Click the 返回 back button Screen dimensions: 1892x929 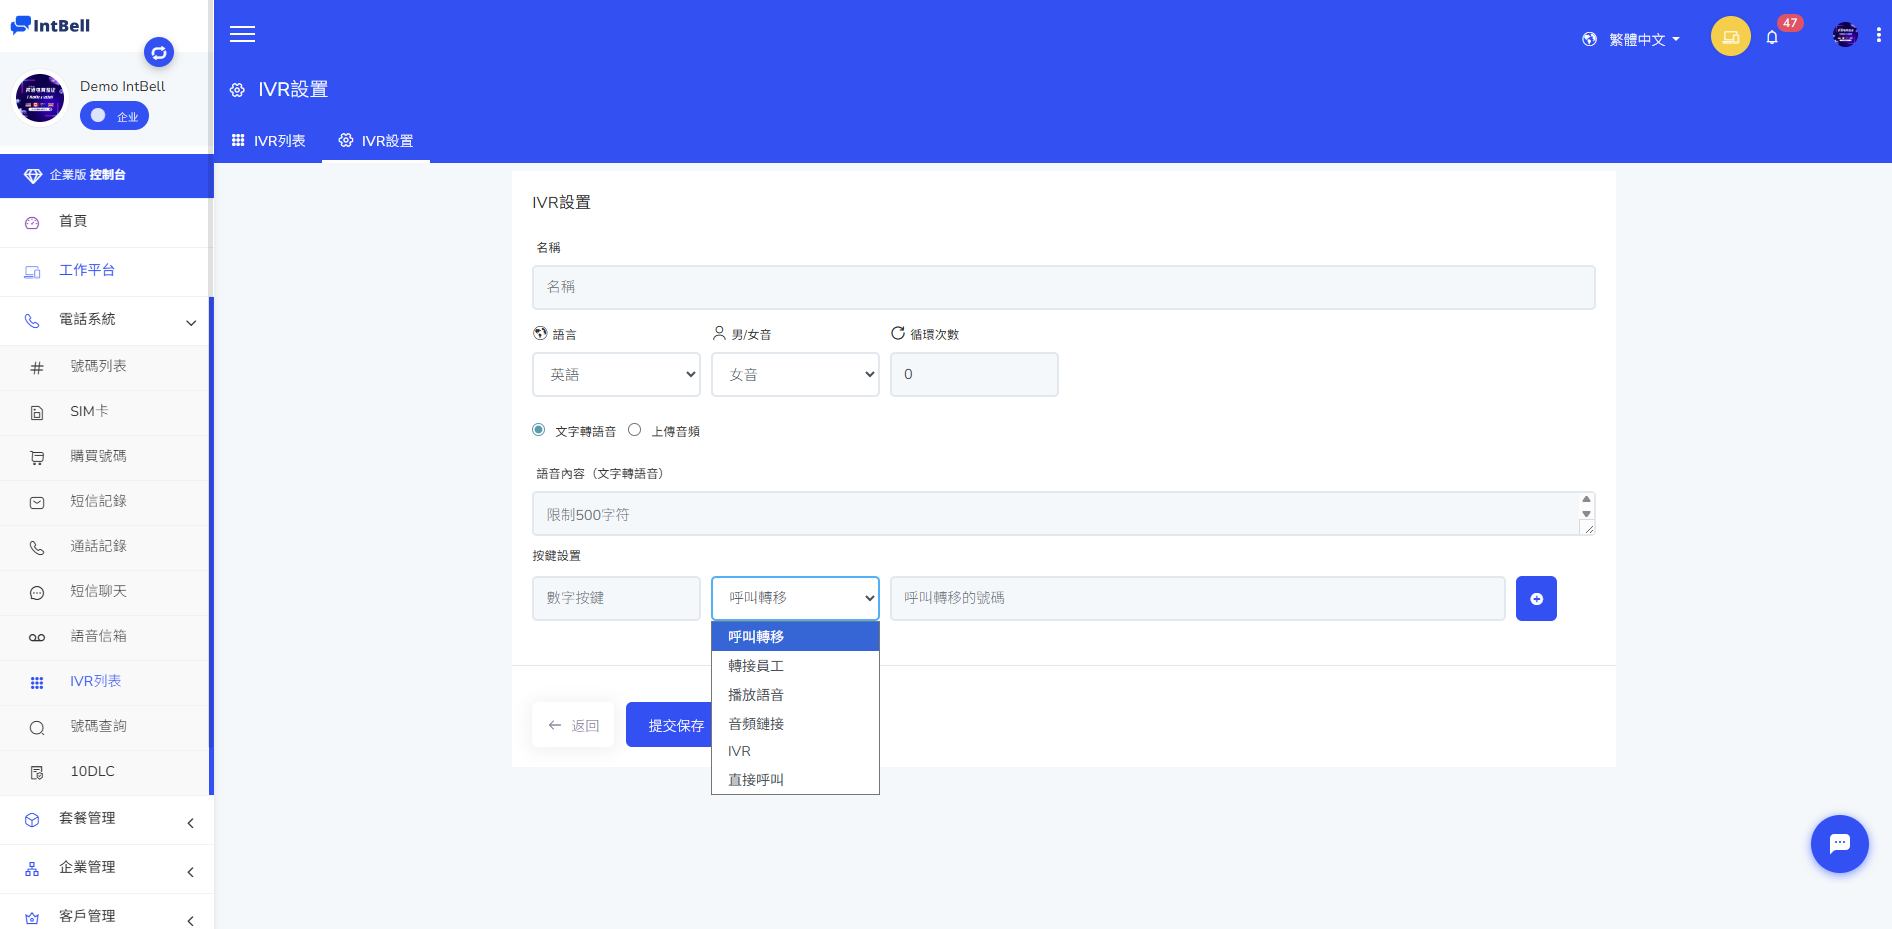coord(574,725)
